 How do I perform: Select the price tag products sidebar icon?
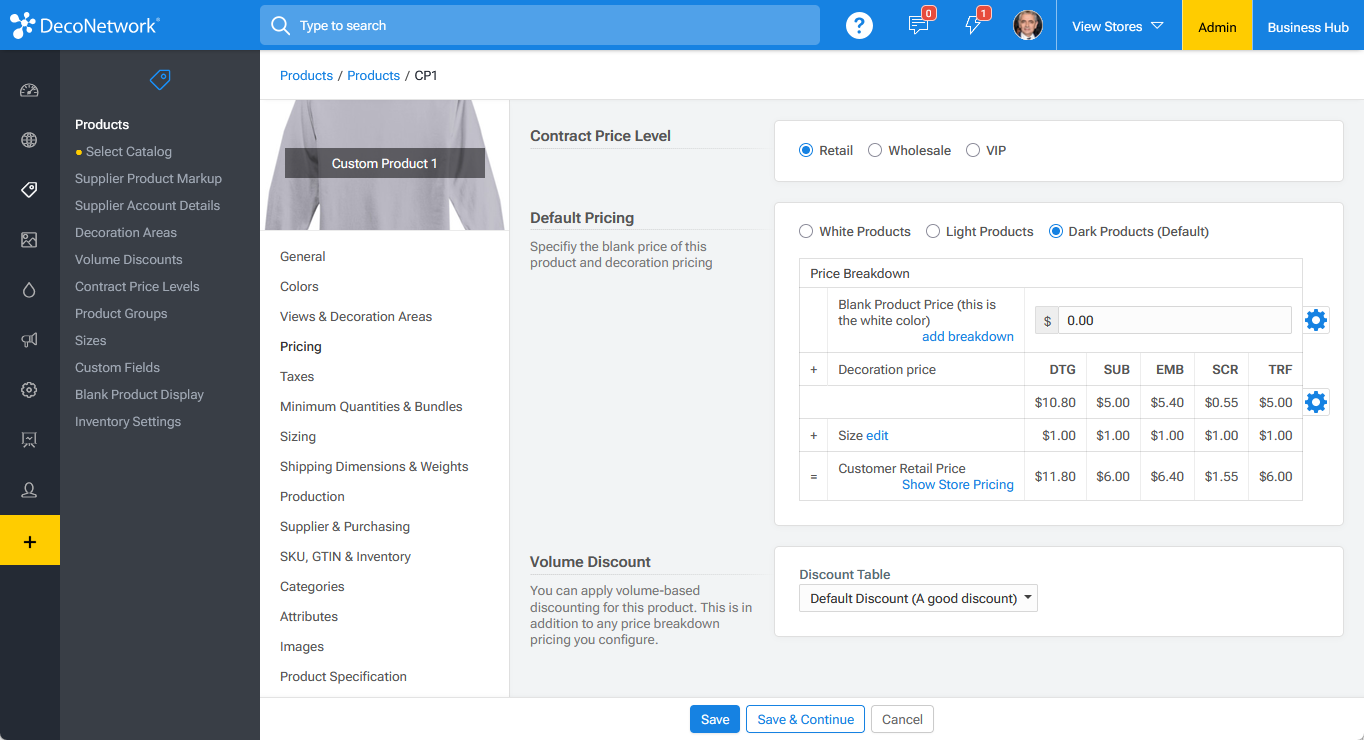[x=29, y=190]
